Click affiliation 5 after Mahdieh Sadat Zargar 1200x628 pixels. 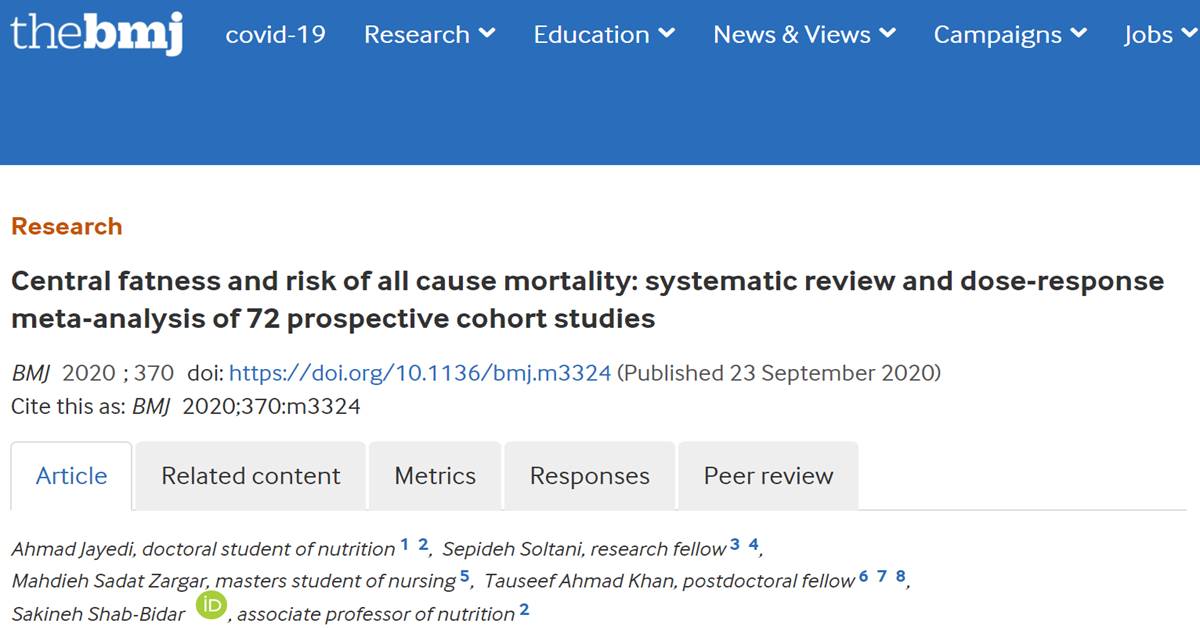464,576
